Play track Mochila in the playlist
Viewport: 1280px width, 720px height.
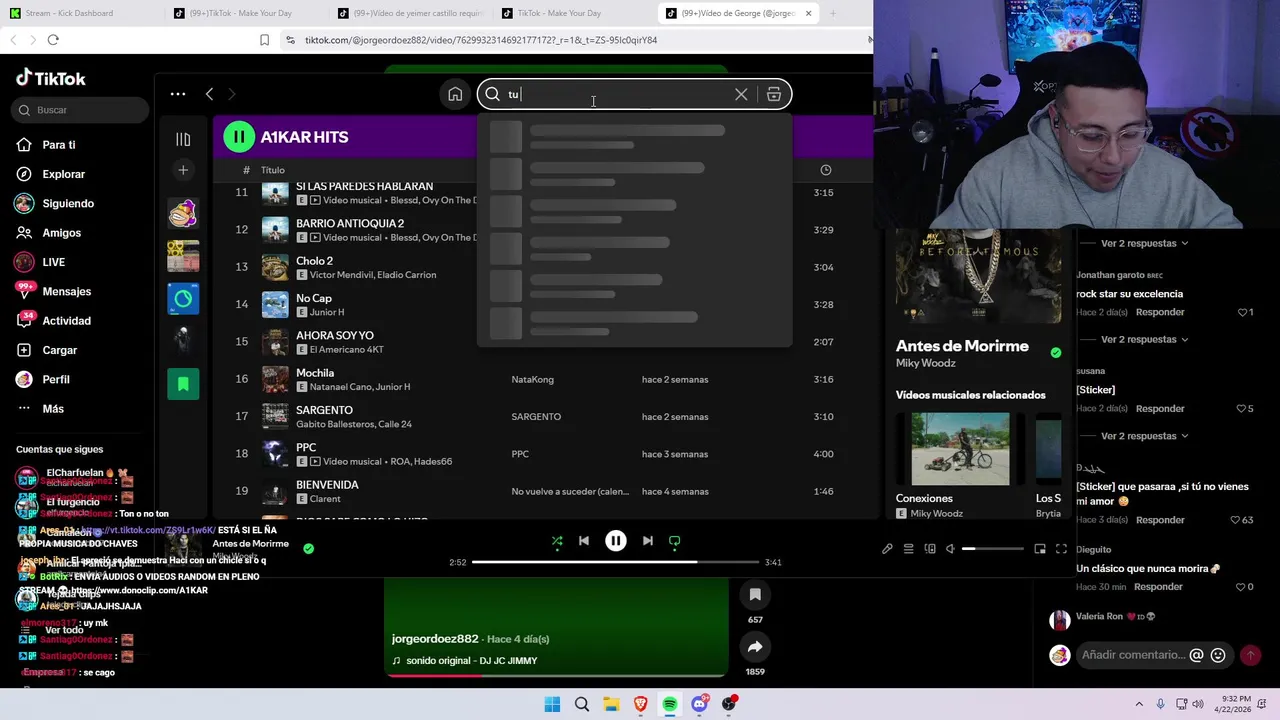click(x=315, y=373)
